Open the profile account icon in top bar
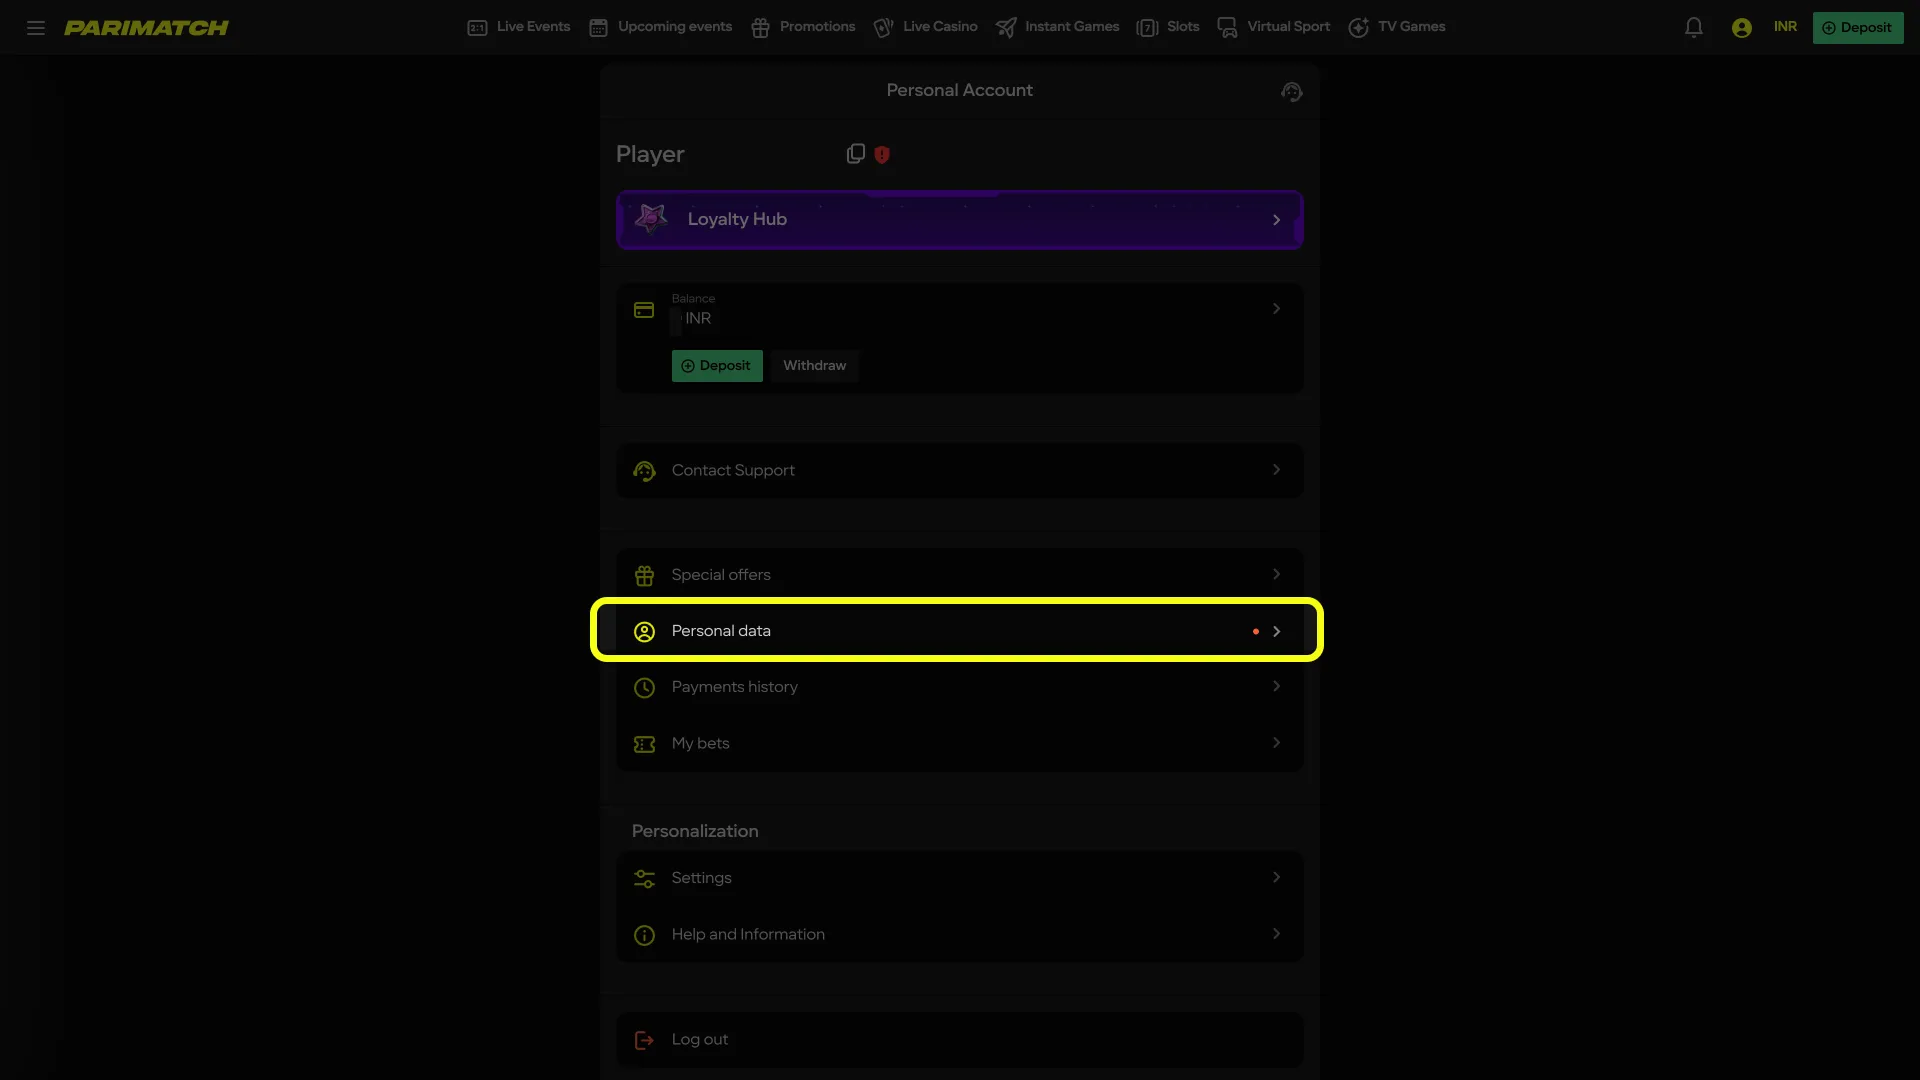 [1741, 27]
